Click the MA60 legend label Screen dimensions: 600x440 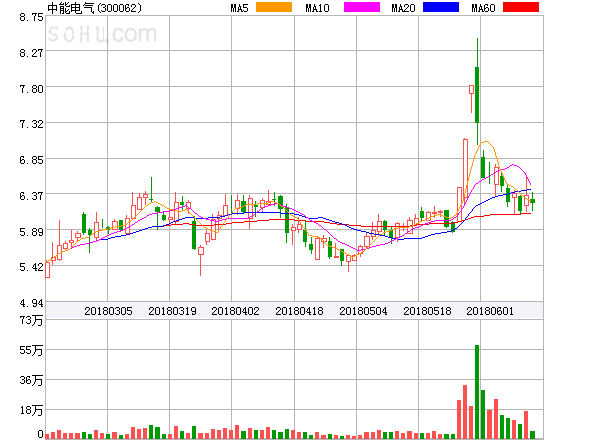coord(483,8)
